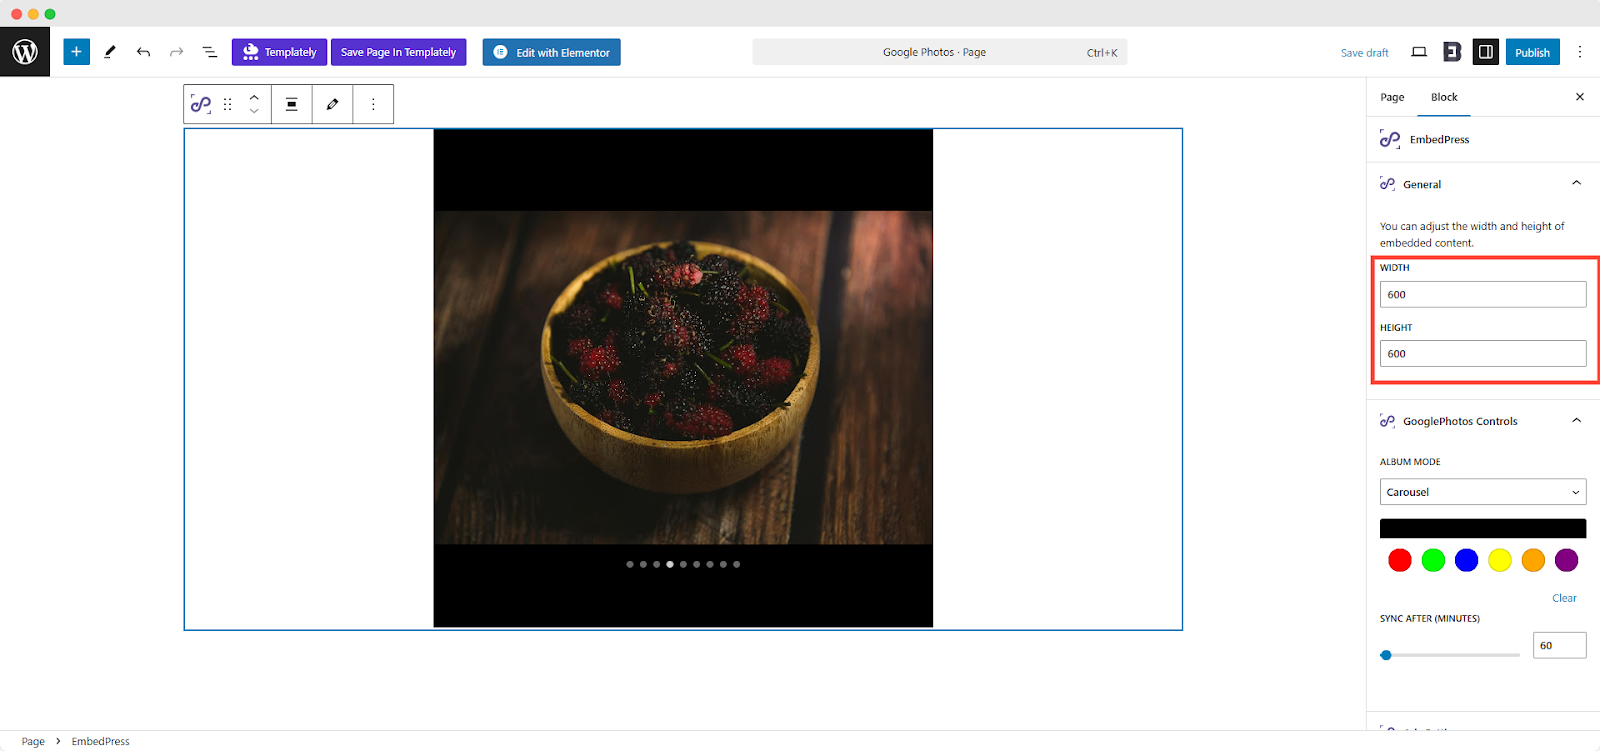Open the preview device icon
This screenshot has height=751, width=1600.
click(x=1418, y=52)
